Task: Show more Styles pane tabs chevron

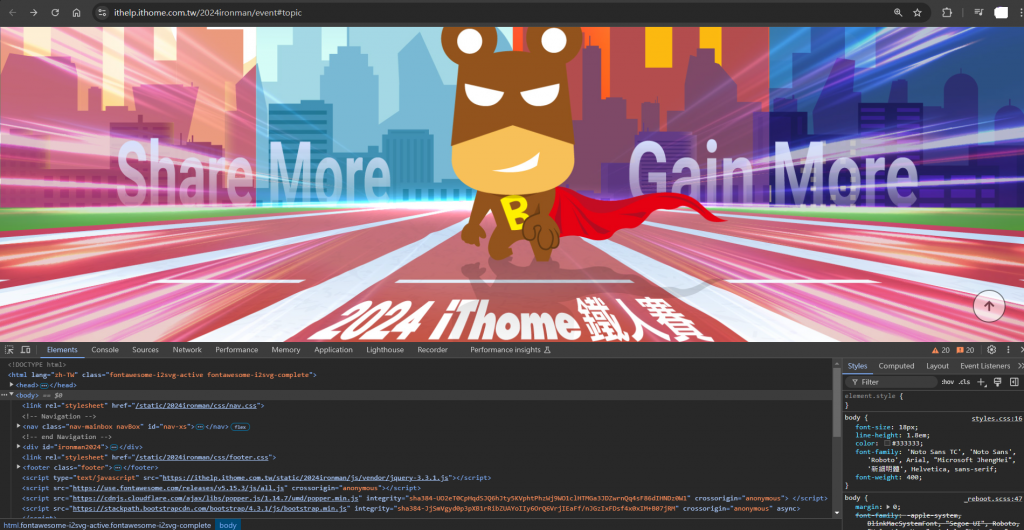Action: tap(1020, 366)
